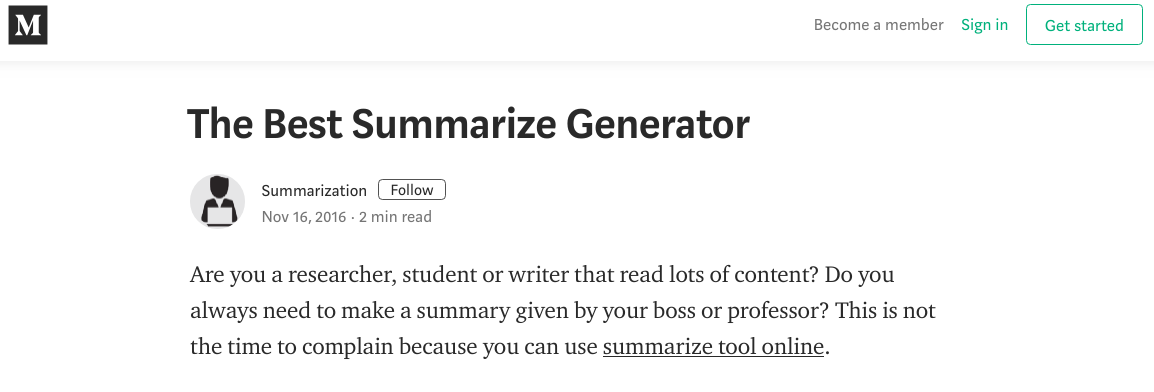Click the word researcher in the paragraph
Screen dimensions: 1154x392
point(334,274)
